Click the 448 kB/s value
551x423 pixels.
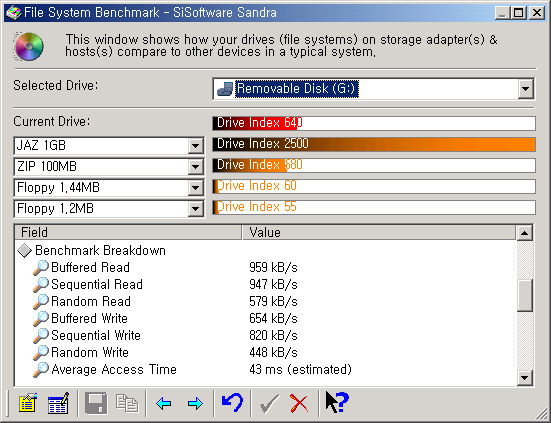pos(273,353)
